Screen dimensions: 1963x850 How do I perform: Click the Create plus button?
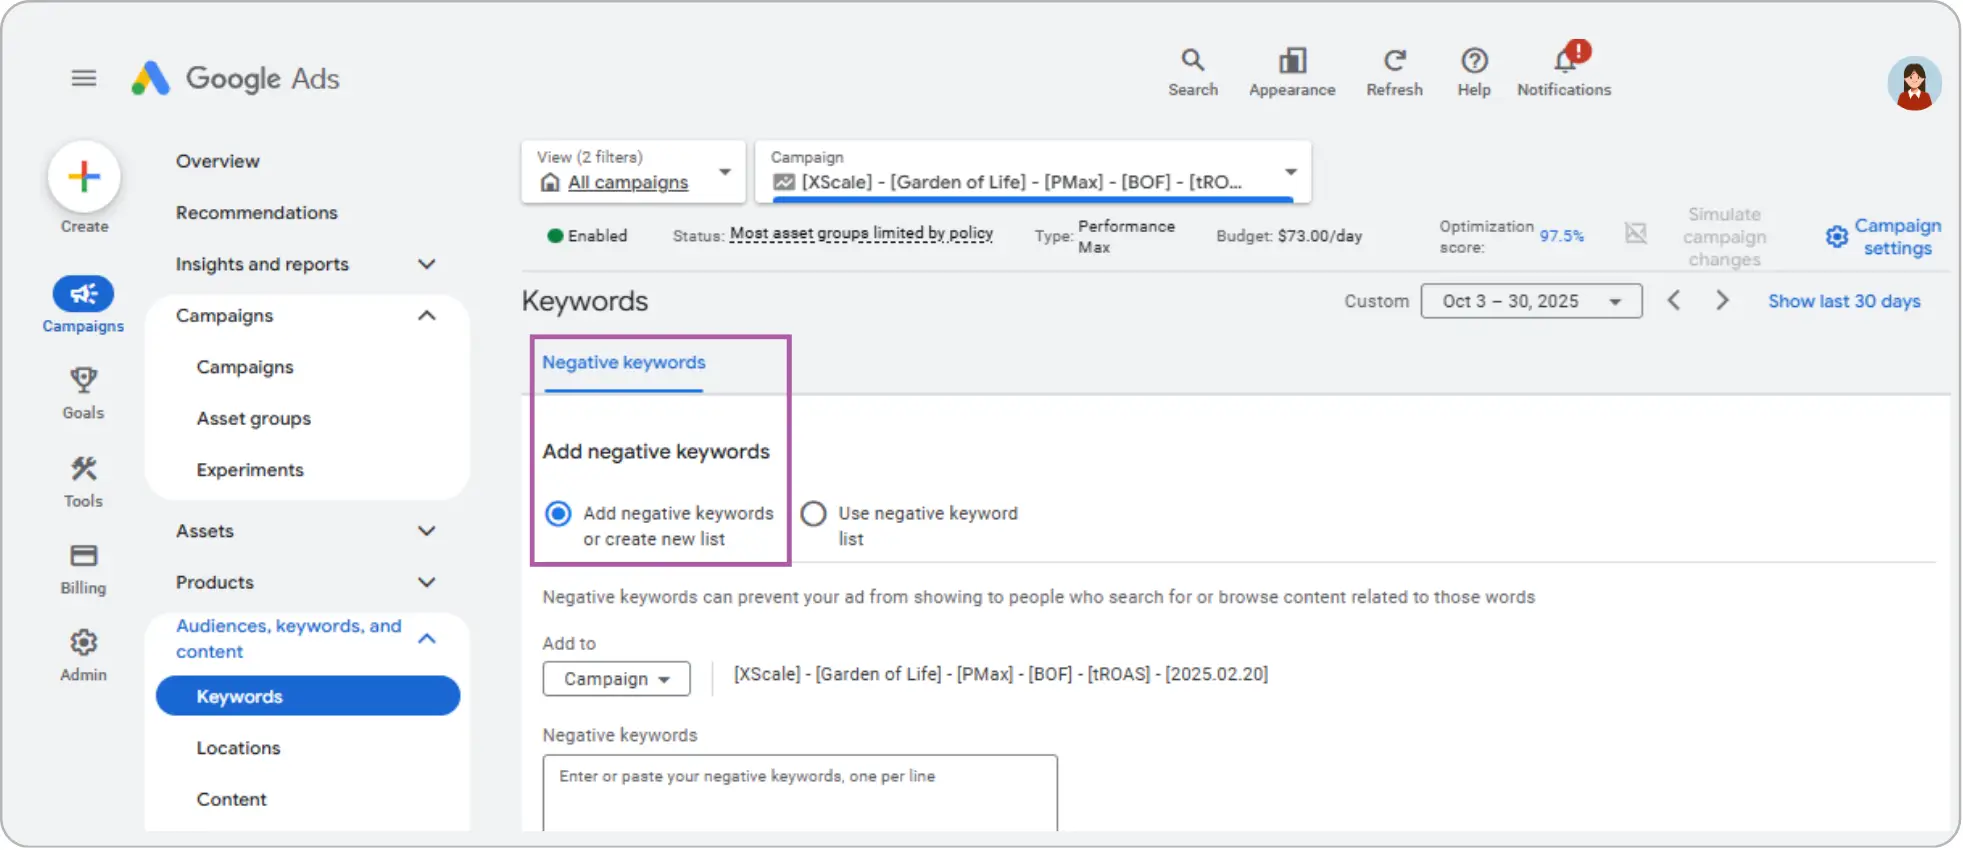coord(84,177)
